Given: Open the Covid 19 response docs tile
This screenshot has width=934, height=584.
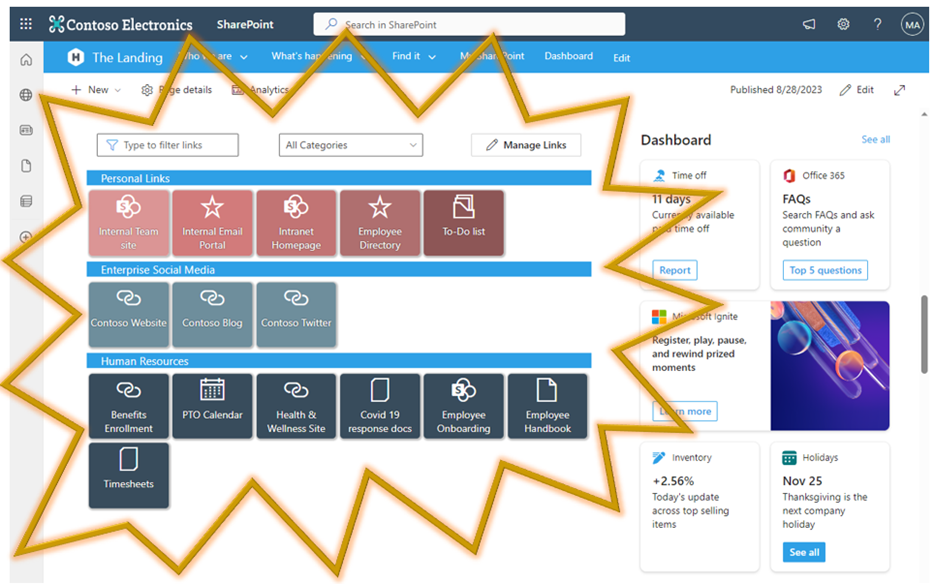Looking at the screenshot, I should tap(380, 406).
